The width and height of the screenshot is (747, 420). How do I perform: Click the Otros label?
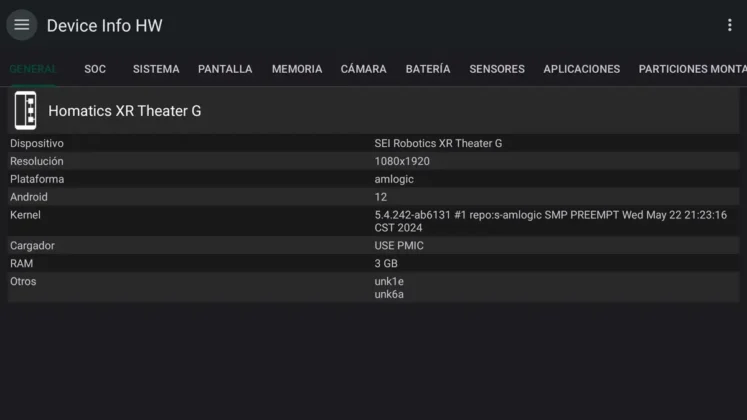click(x=23, y=281)
